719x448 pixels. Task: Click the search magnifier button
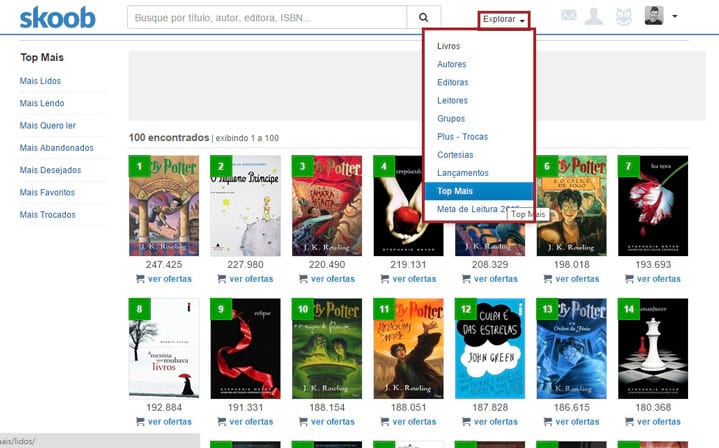[x=423, y=17]
